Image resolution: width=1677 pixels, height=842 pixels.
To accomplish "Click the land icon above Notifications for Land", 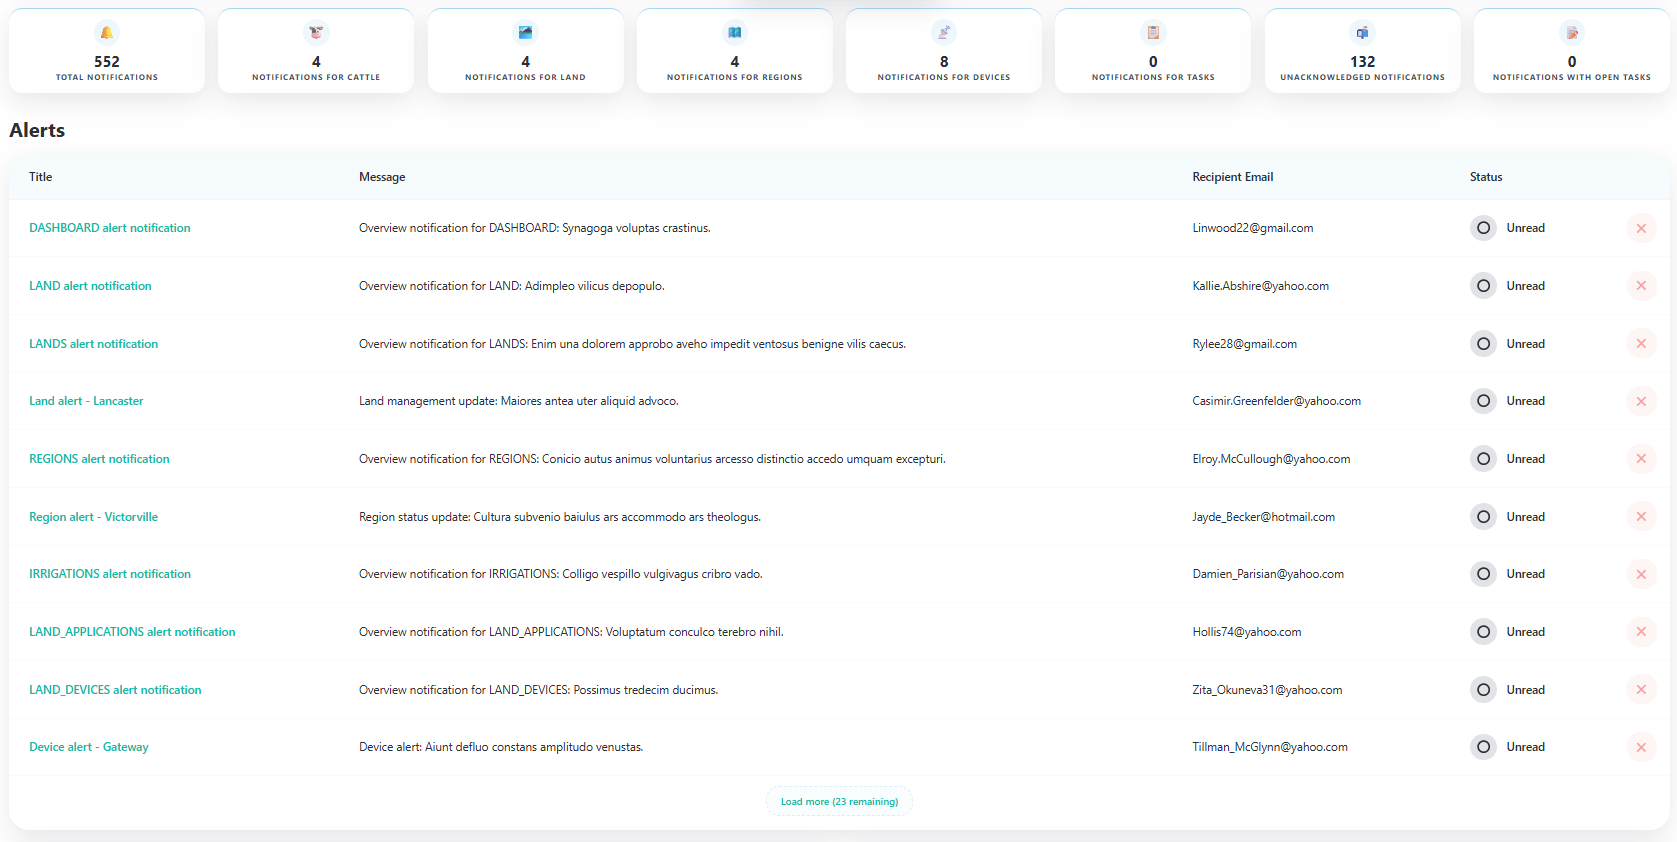I will 525,33.
